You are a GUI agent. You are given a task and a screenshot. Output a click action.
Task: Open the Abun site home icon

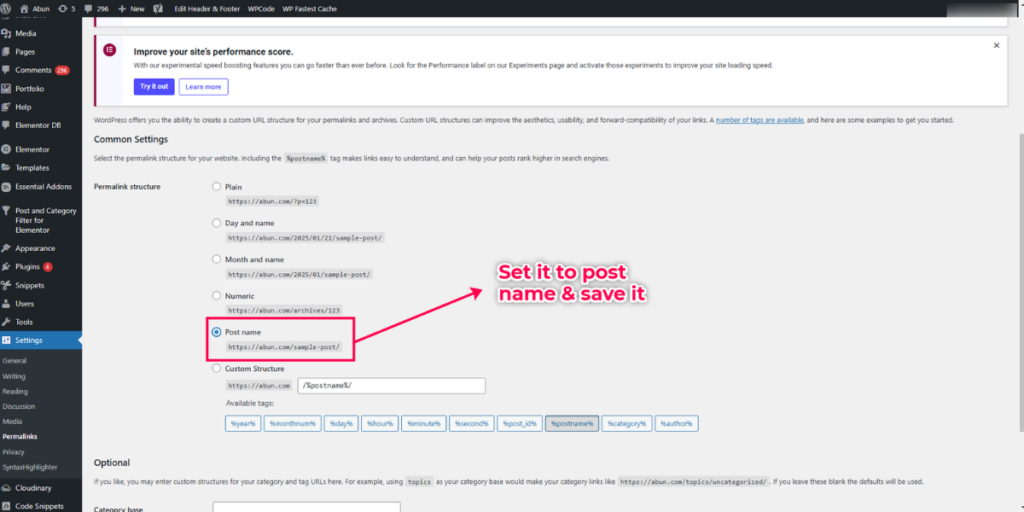(24, 9)
